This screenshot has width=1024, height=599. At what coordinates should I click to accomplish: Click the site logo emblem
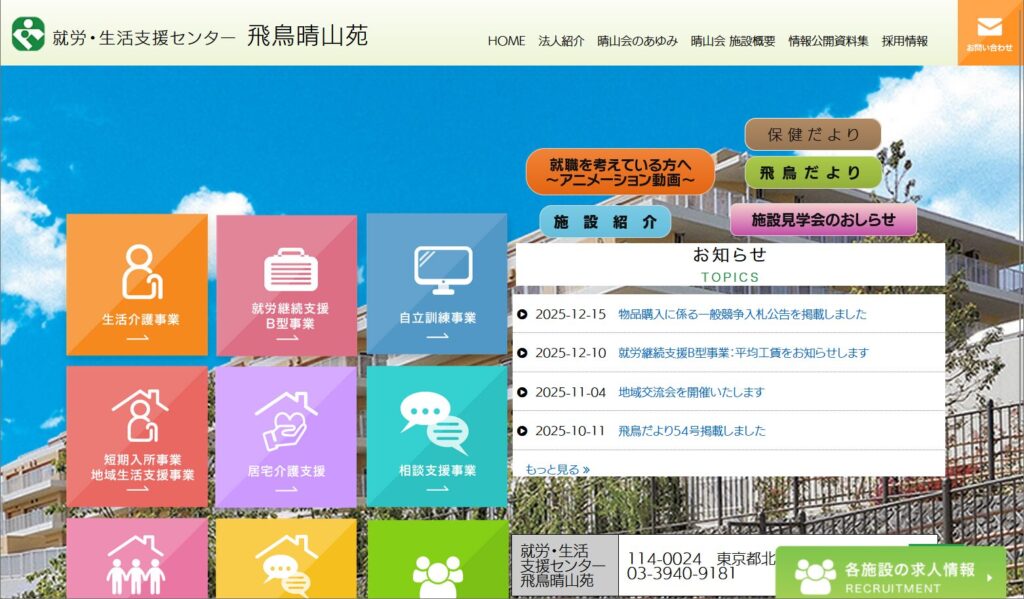28,34
